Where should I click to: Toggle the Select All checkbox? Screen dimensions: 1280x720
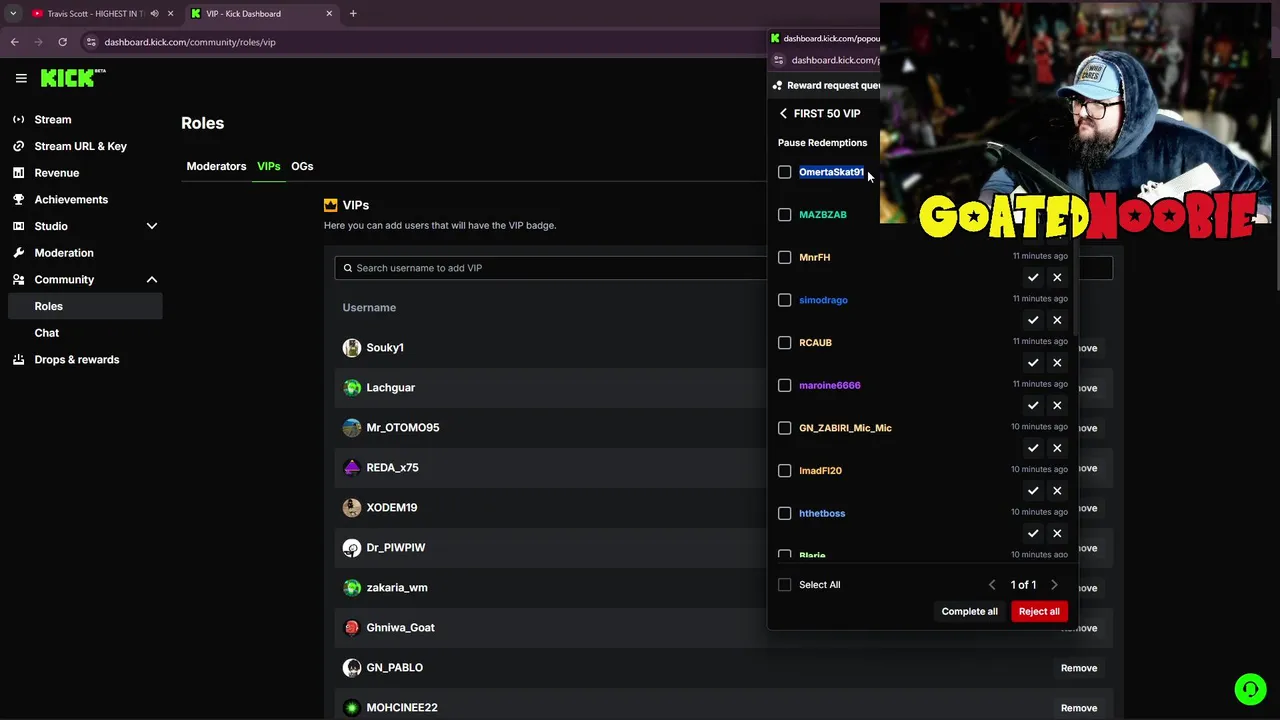point(785,585)
